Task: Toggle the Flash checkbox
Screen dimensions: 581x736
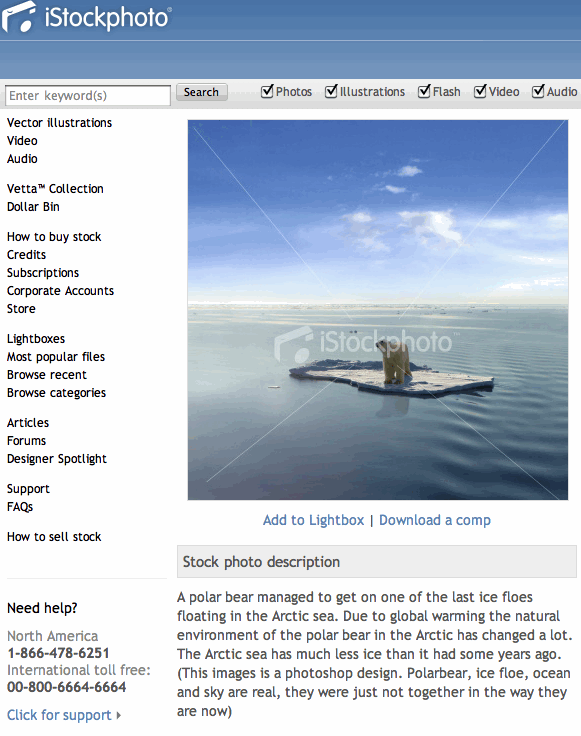Action: pyautogui.click(x=424, y=91)
